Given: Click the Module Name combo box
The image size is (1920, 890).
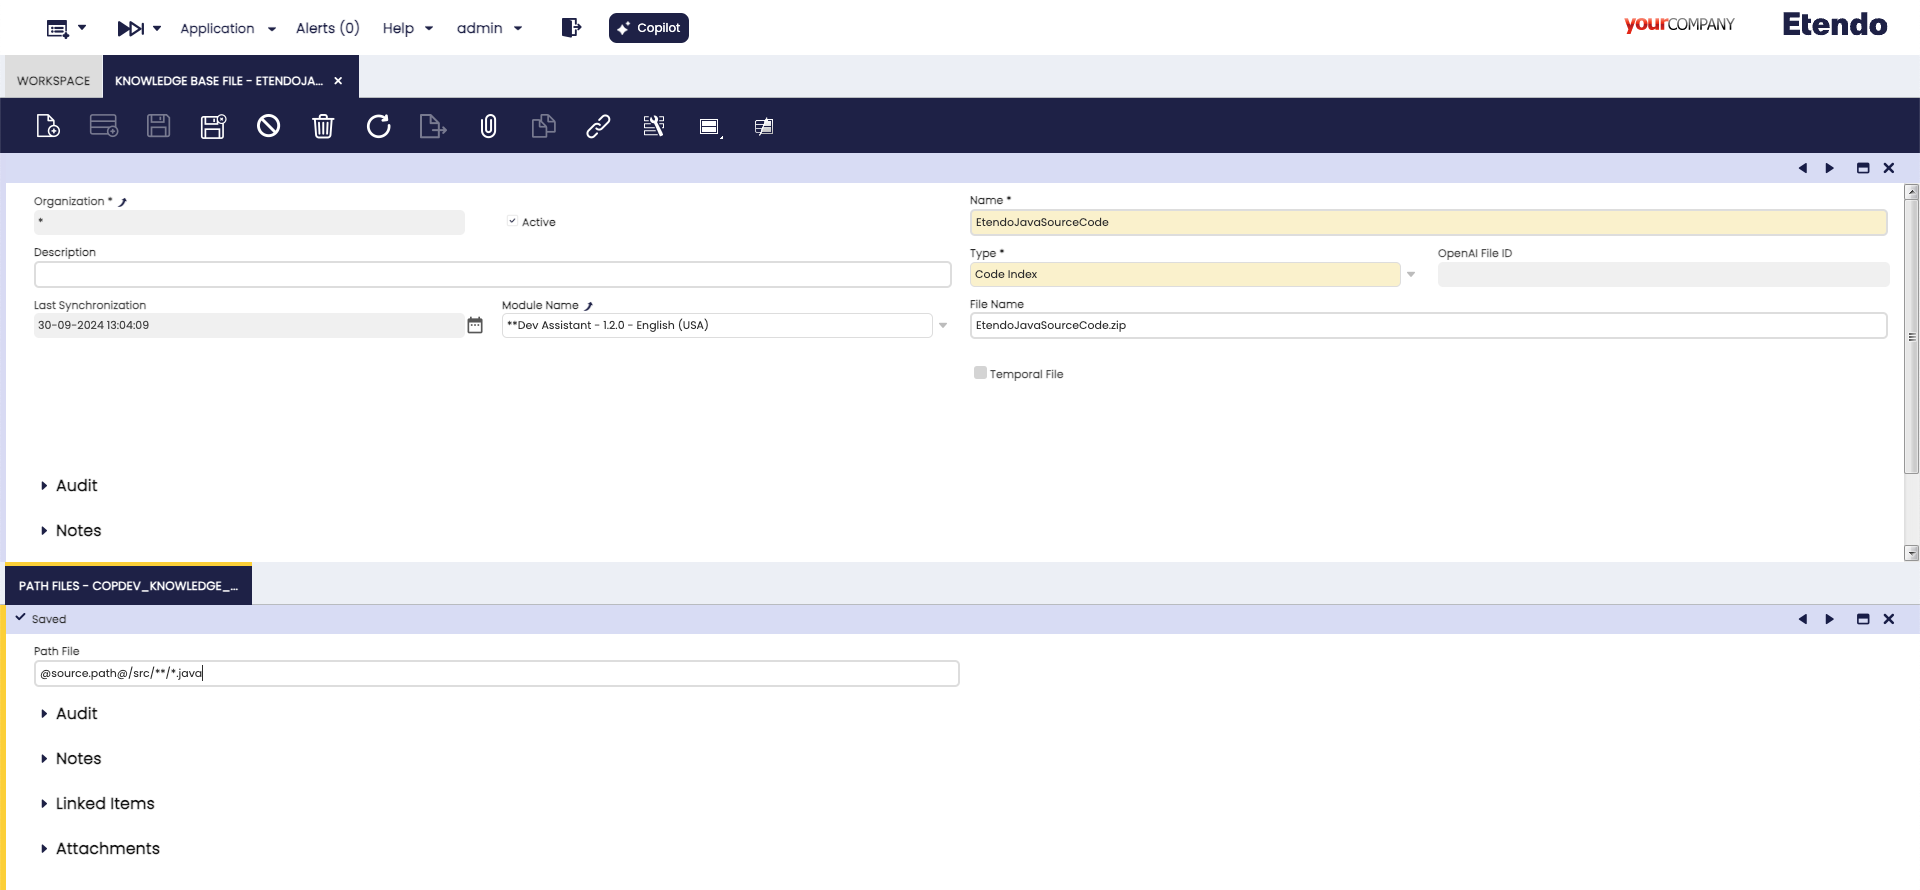Looking at the screenshot, I should click(x=717, y=325).
